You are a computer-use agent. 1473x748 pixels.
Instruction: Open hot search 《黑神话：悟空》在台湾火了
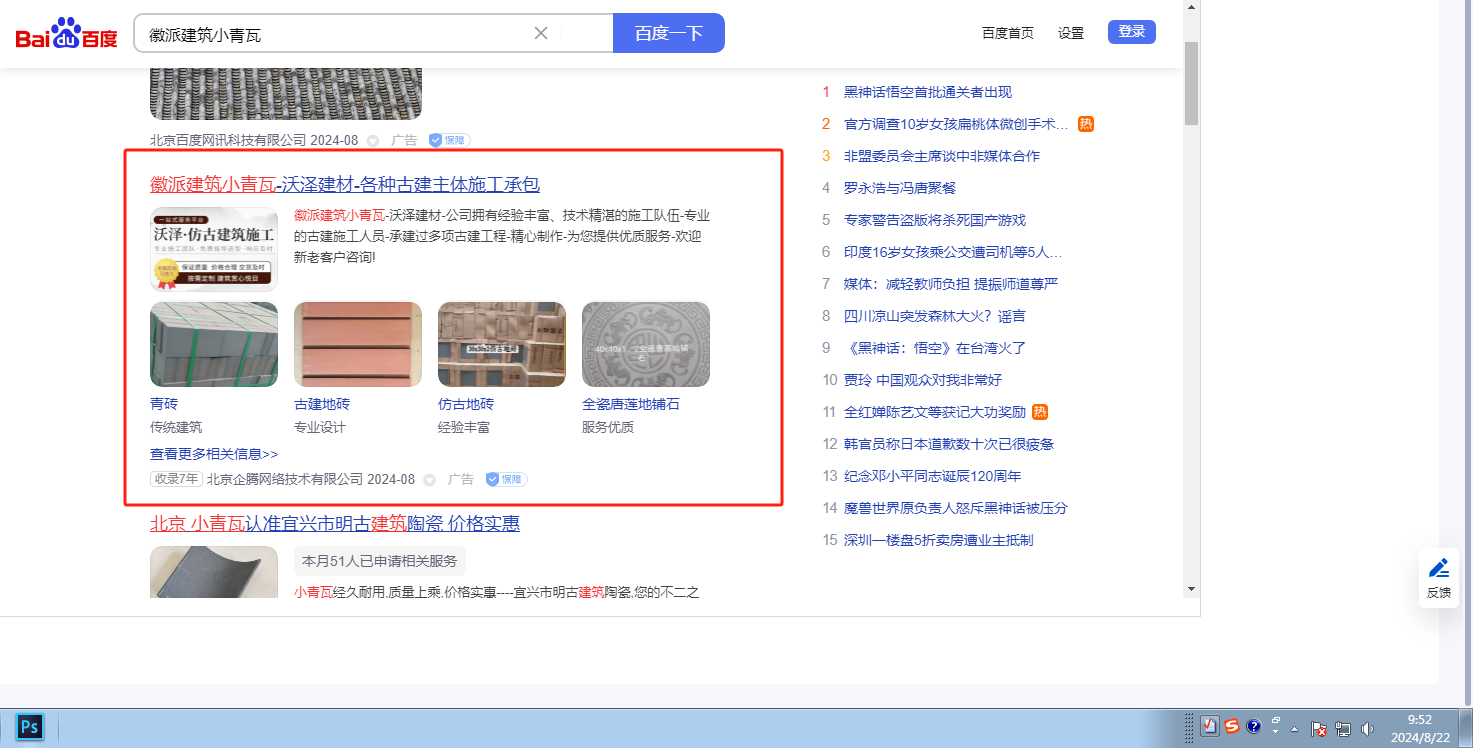(x=935, y=348)
